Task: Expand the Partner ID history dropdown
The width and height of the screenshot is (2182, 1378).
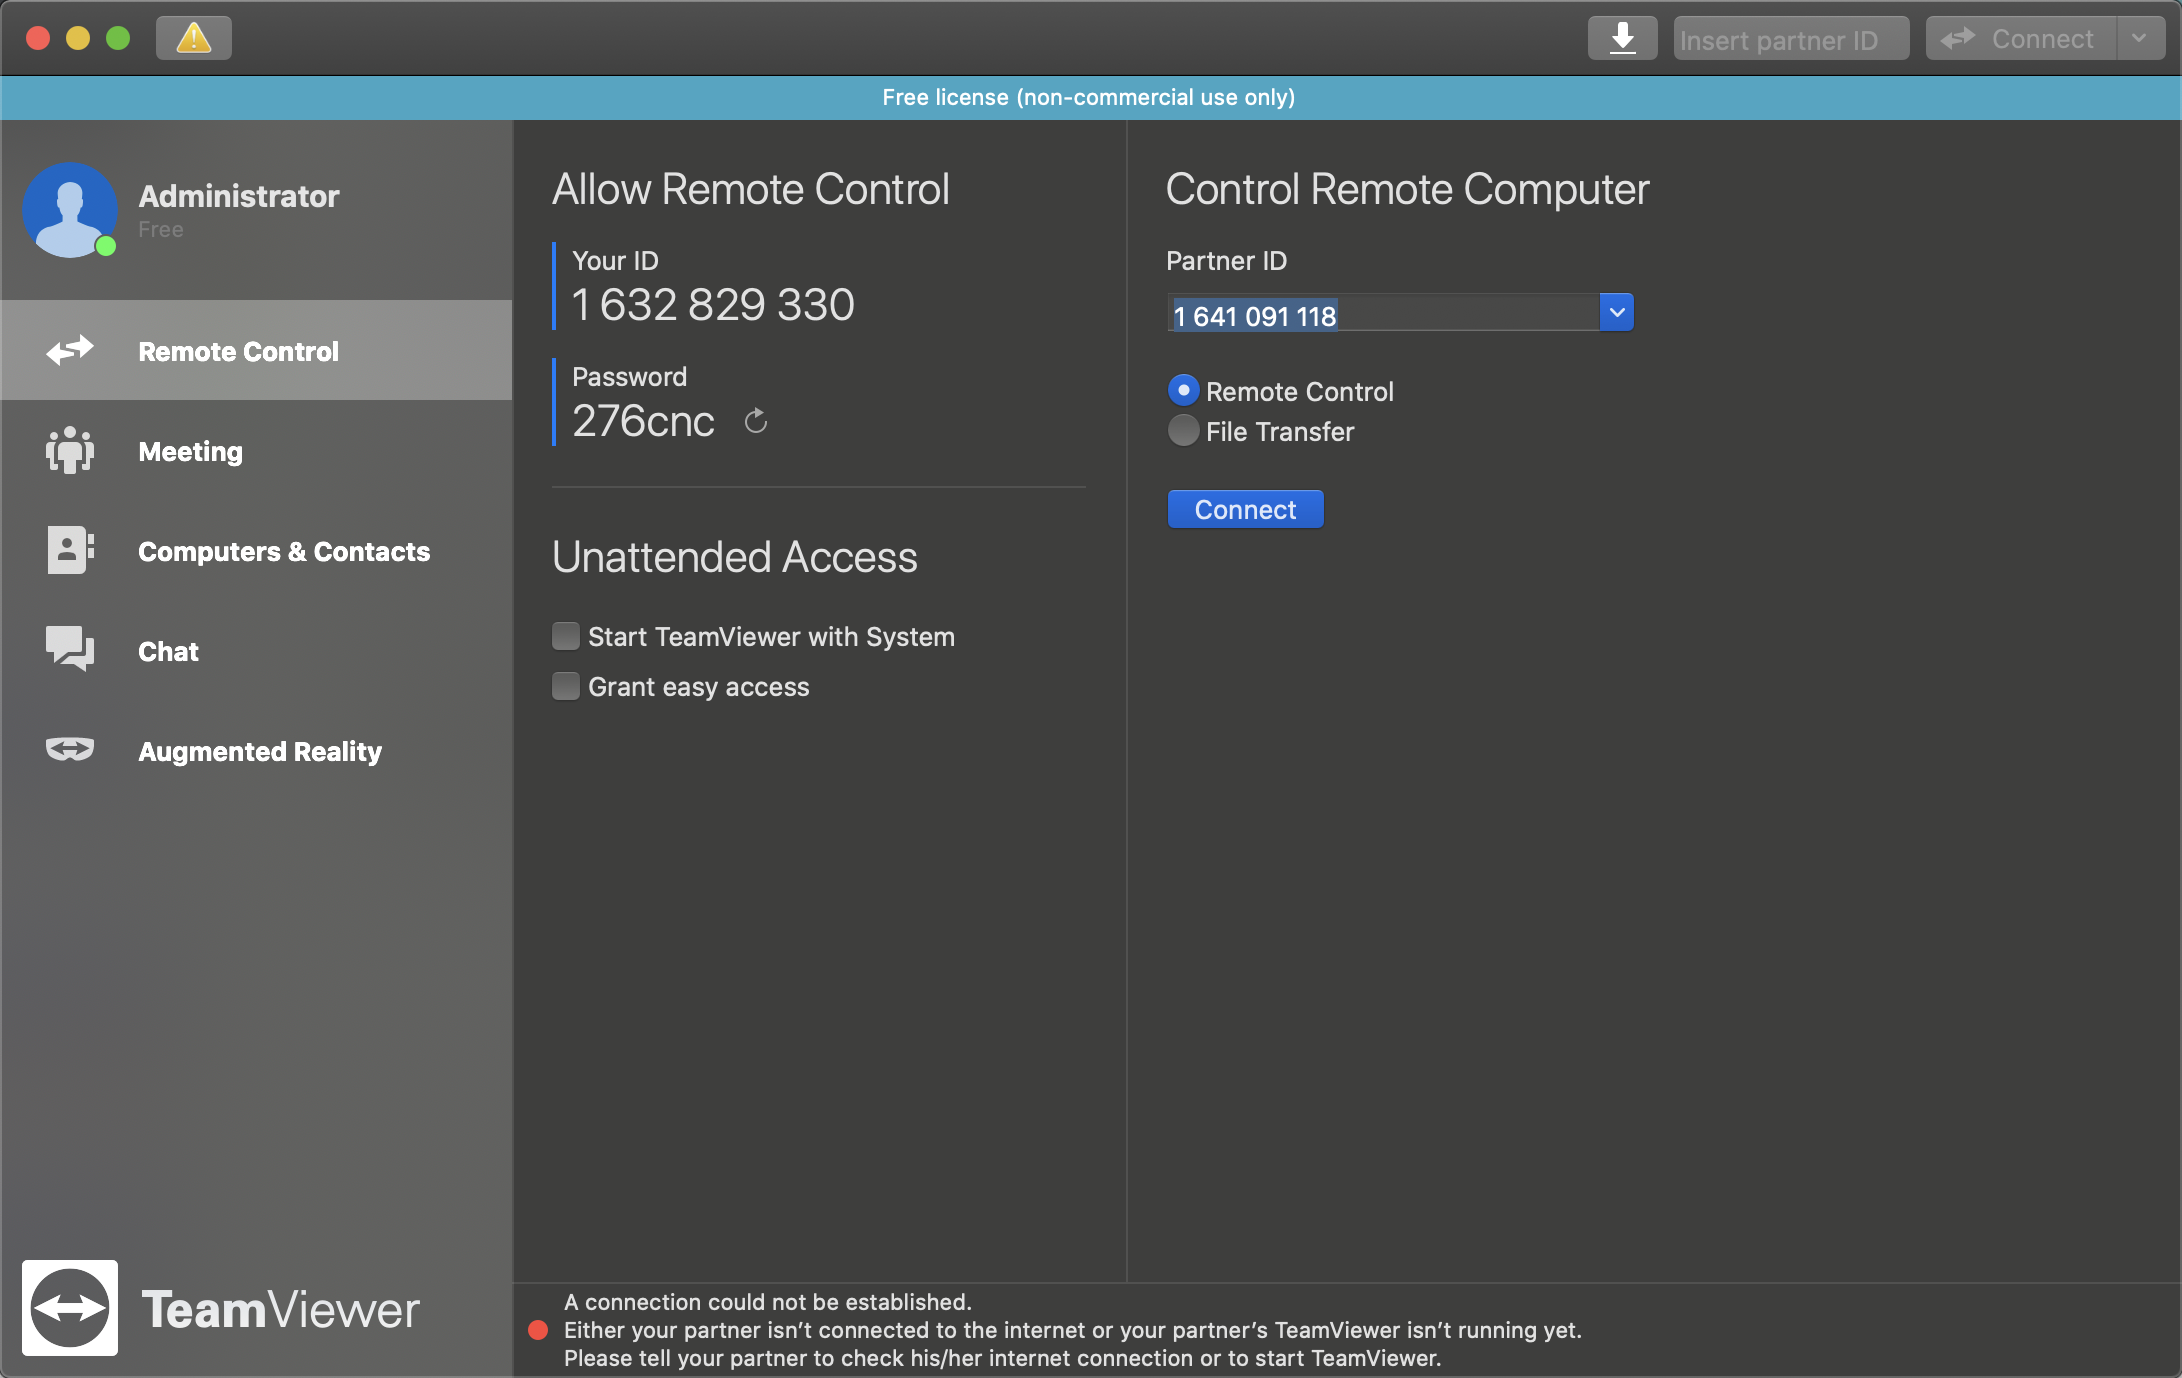Action: [x=1616, y=313]
